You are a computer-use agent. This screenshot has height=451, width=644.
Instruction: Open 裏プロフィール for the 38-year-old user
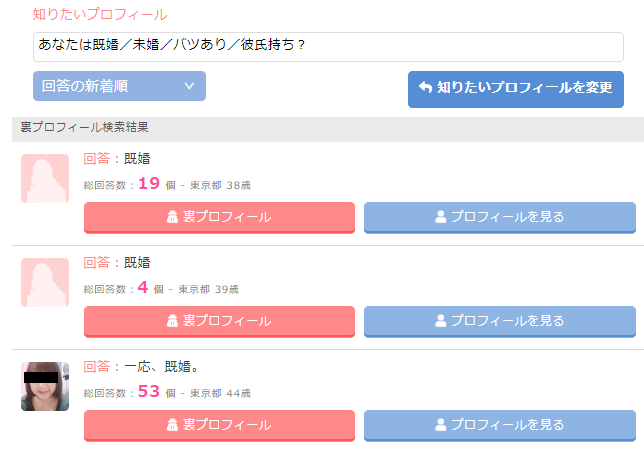pyautogui.click(x=219, y=217)
